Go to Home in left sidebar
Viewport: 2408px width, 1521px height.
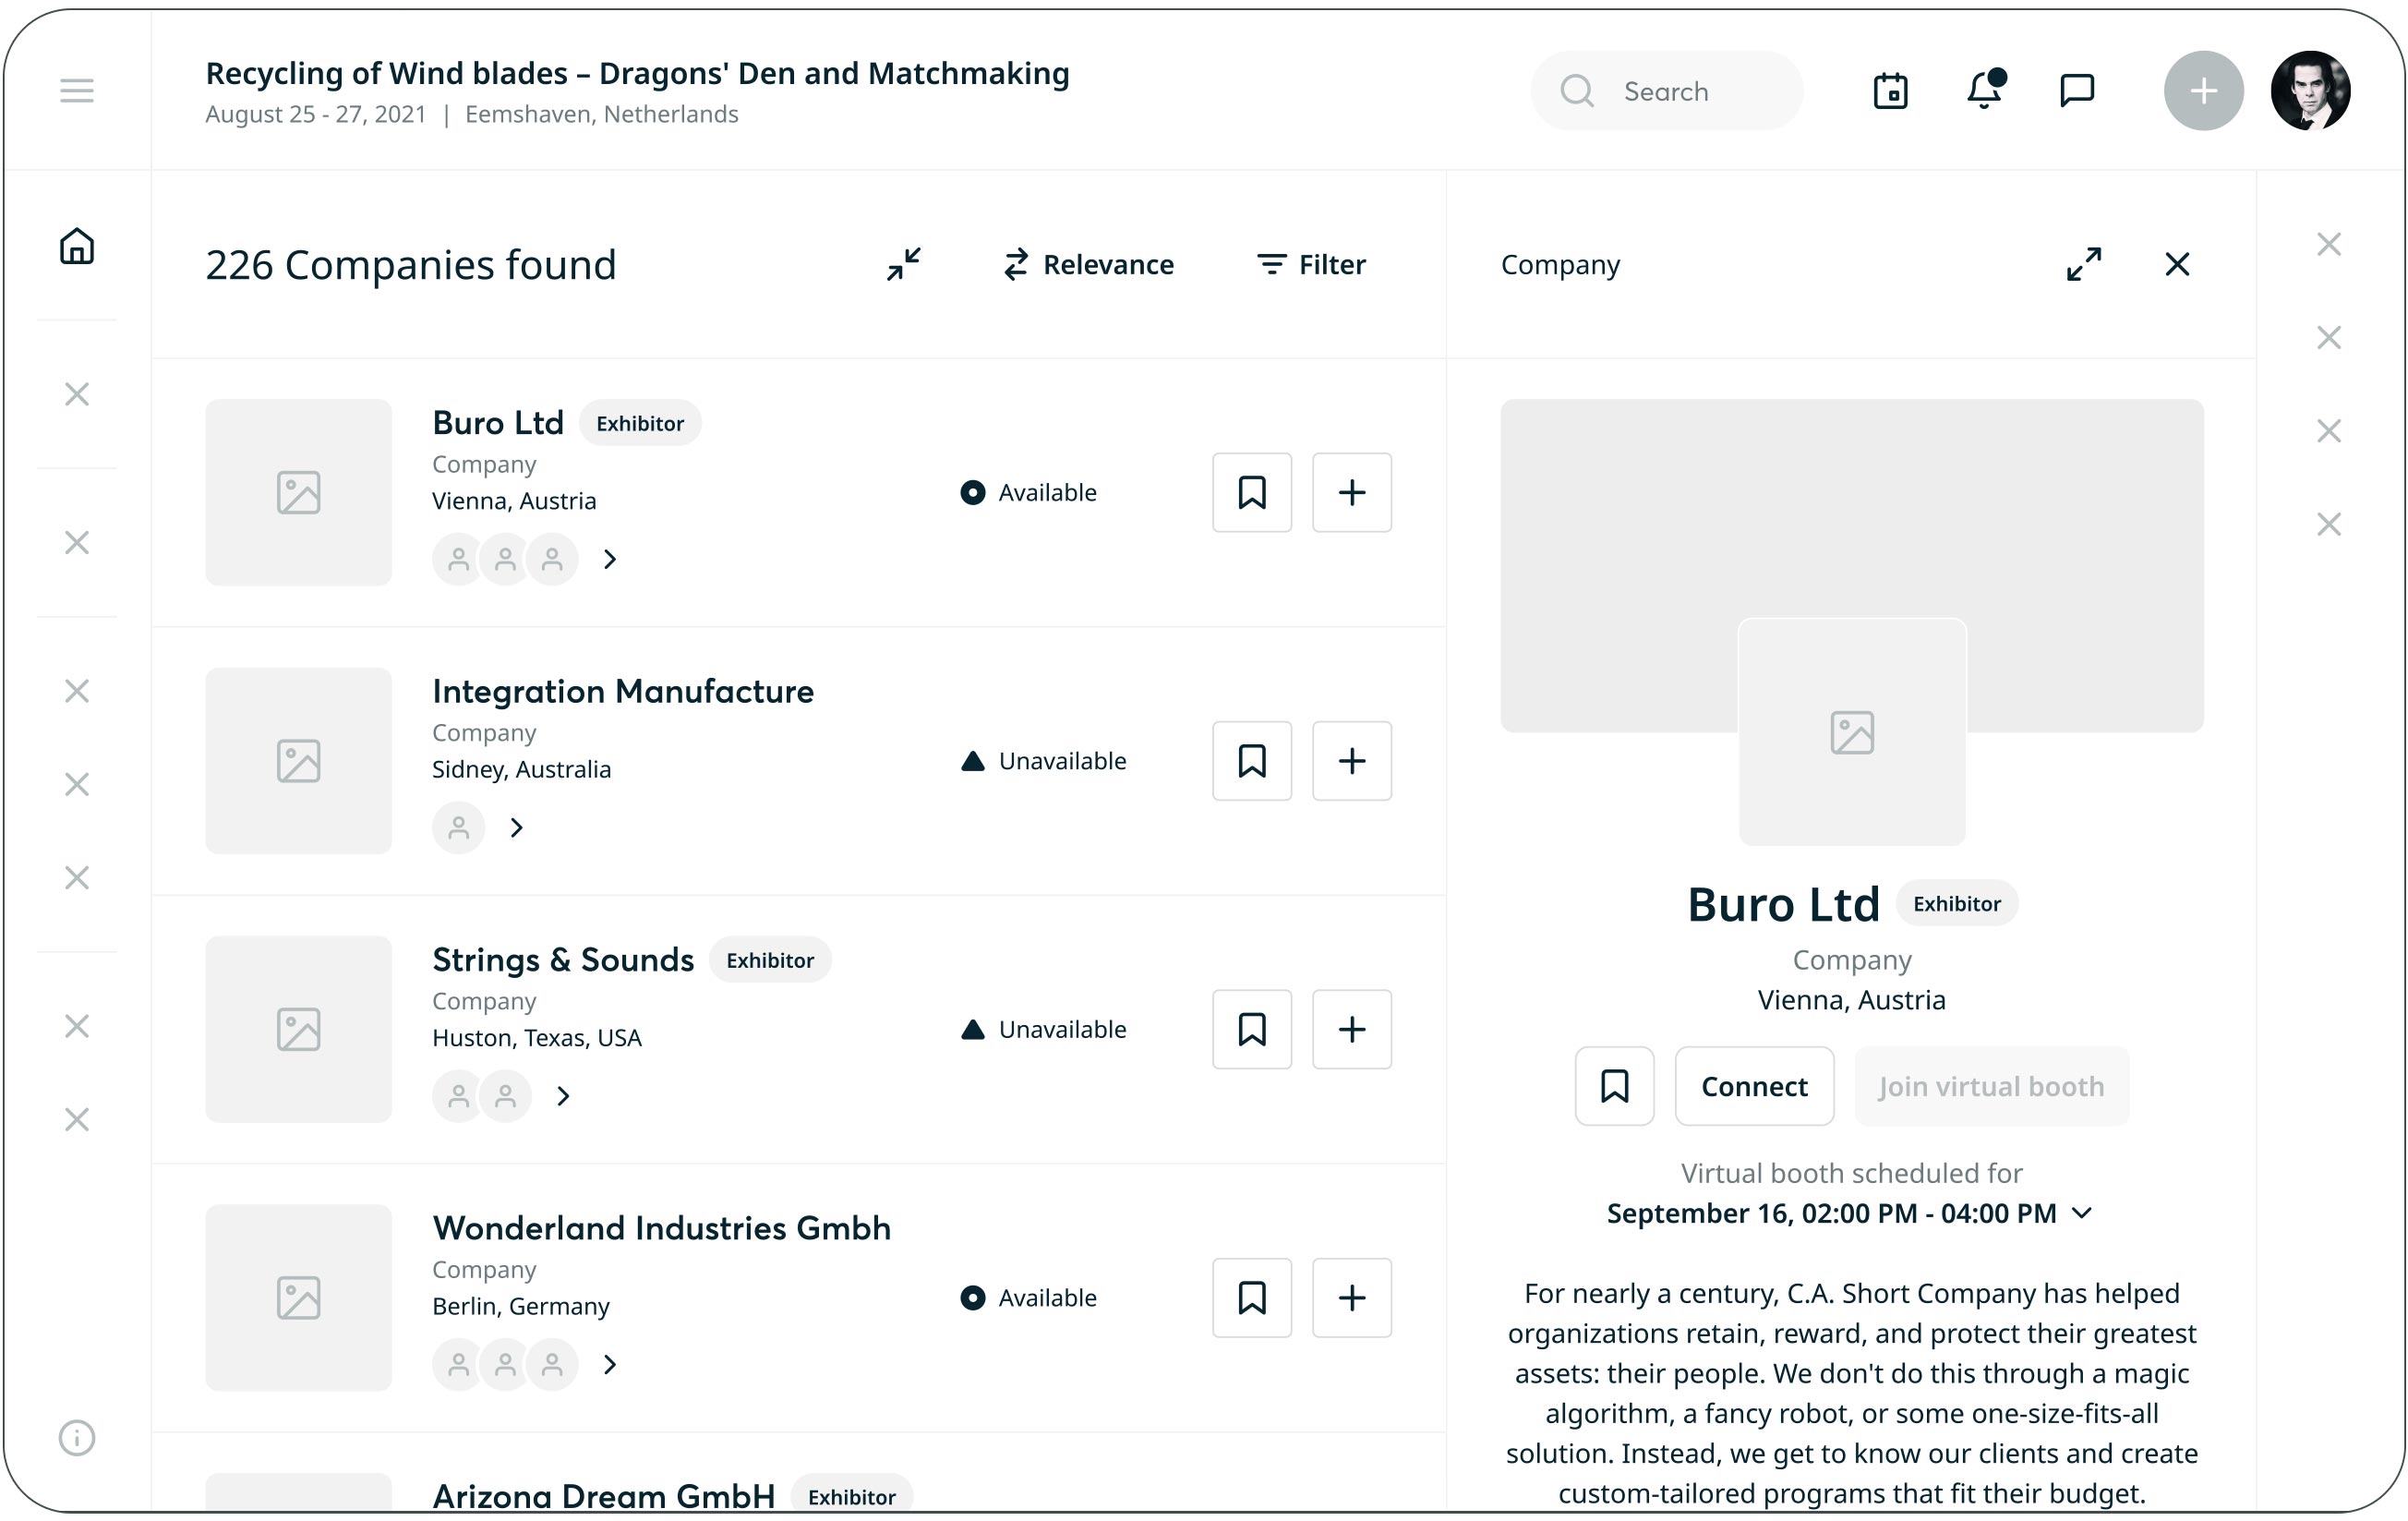(x=76, y=246)
